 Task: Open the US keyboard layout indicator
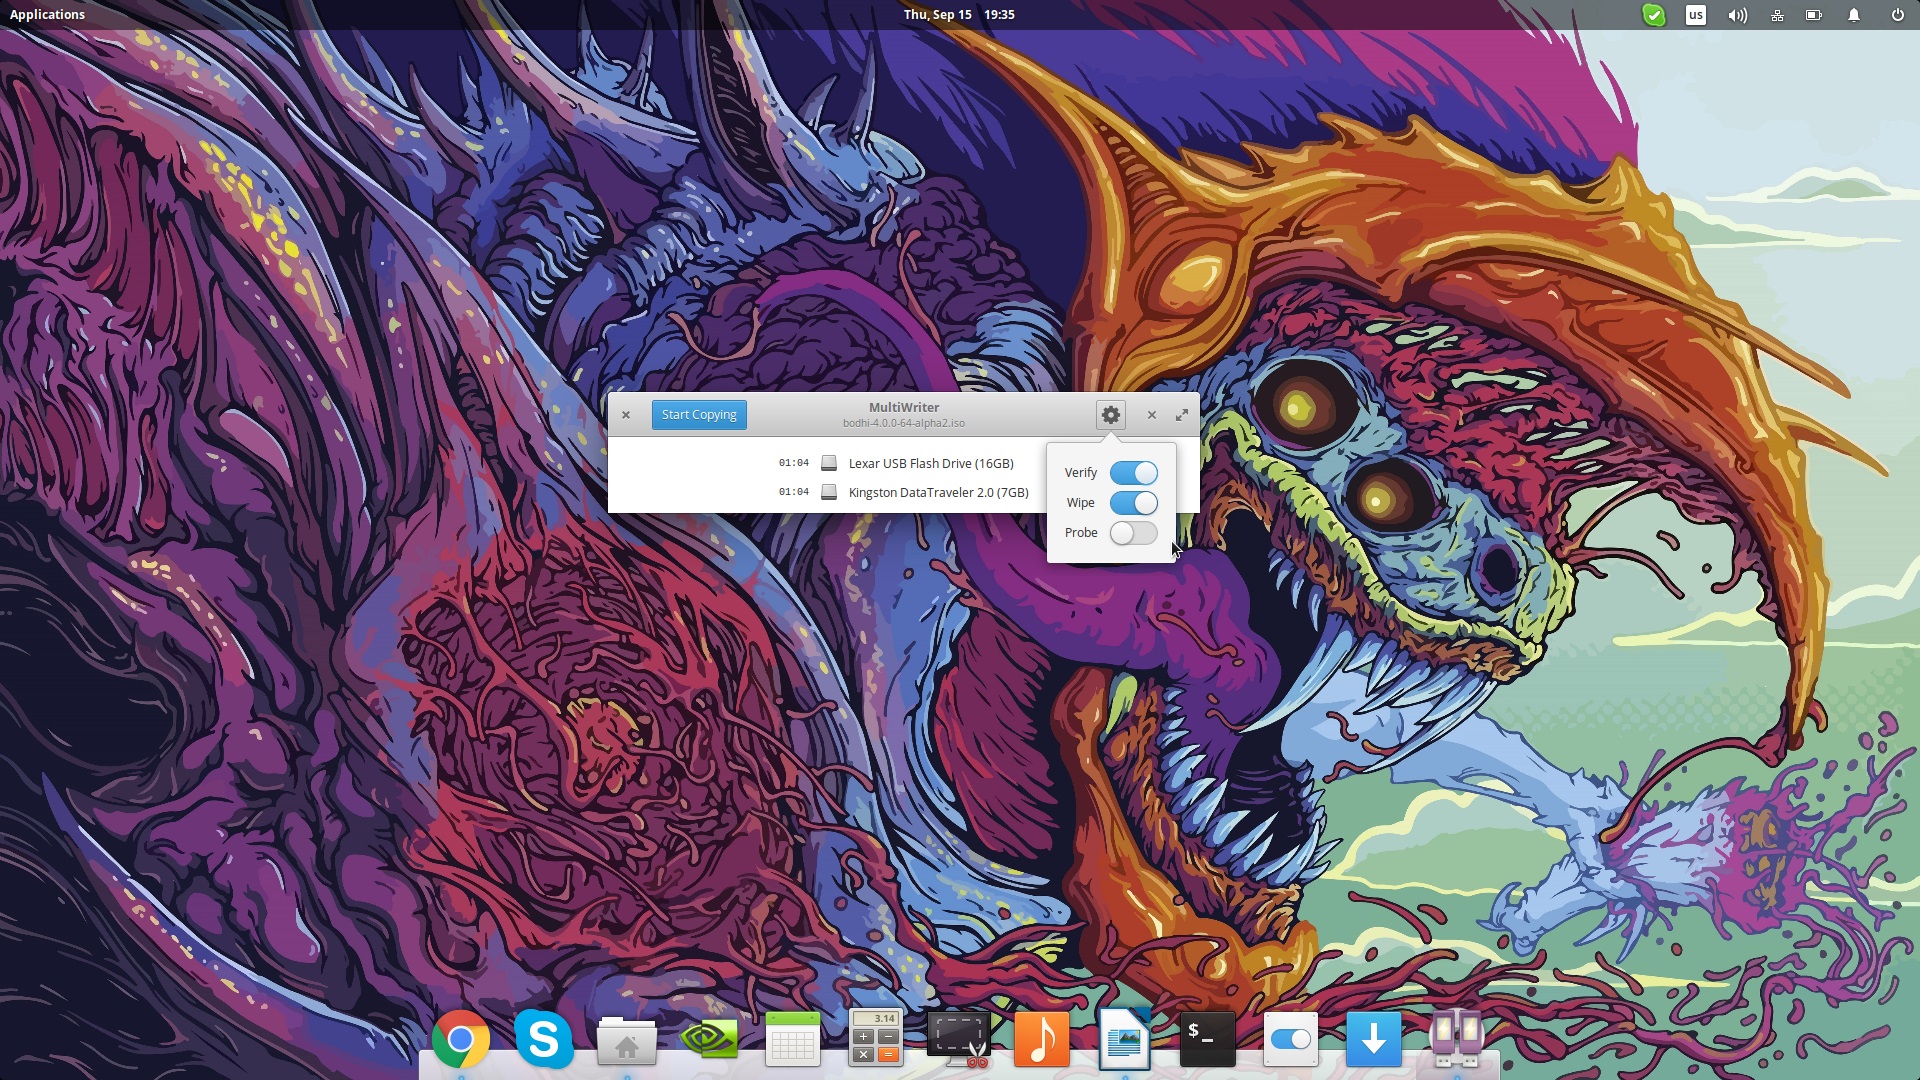tap(1696, 15)
